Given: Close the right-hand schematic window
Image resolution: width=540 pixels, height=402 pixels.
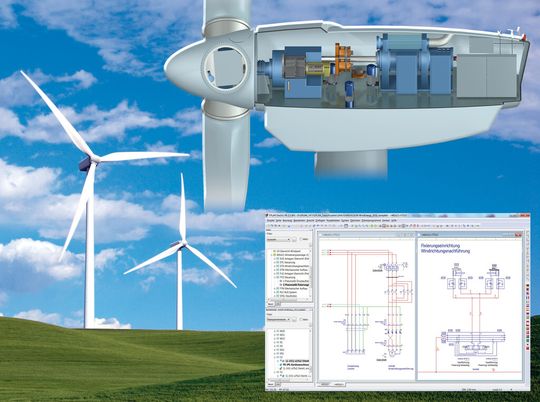Looking at the screenshot, I should tap(519, 235).
